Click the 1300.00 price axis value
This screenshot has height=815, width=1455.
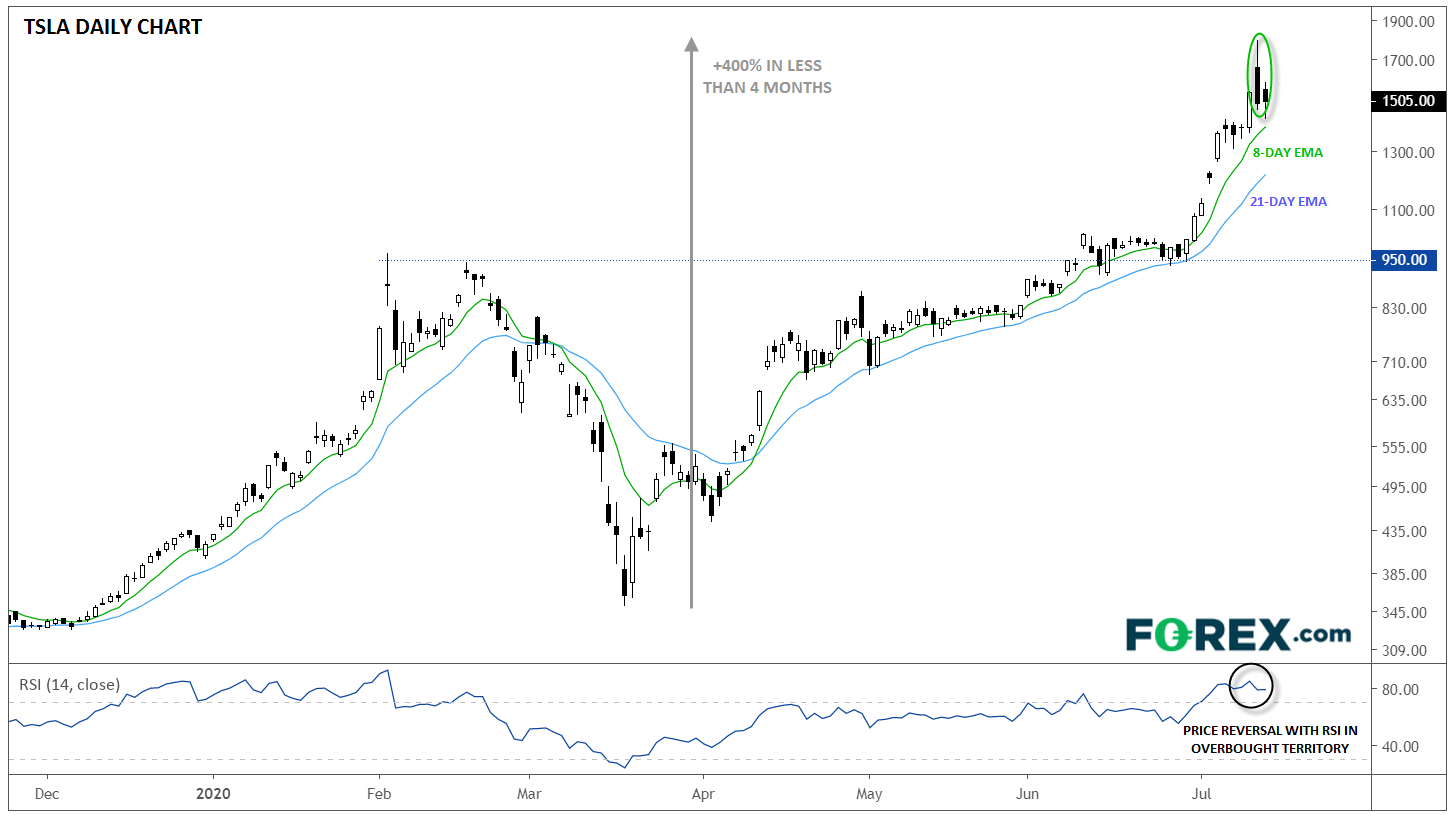pos(1410,152)
